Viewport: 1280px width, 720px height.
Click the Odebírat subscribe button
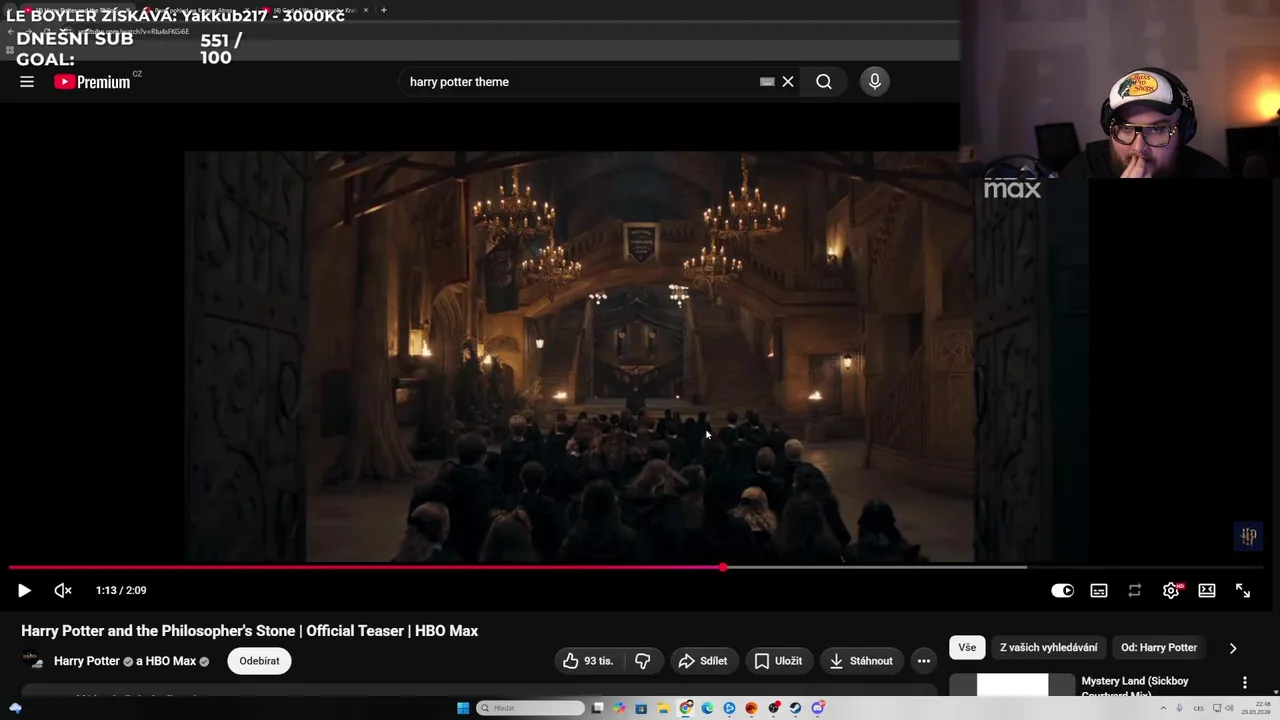(x=259, y=661)
